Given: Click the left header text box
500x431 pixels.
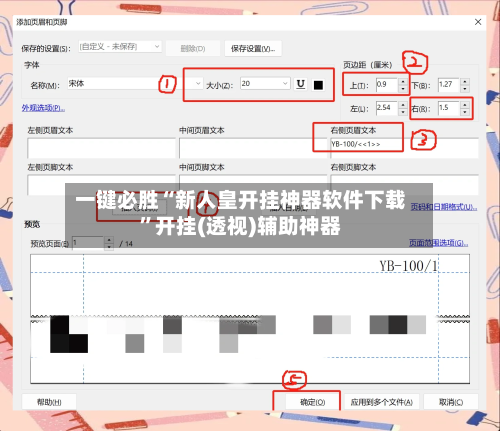Looking at the screenshot, I should 101,148.
